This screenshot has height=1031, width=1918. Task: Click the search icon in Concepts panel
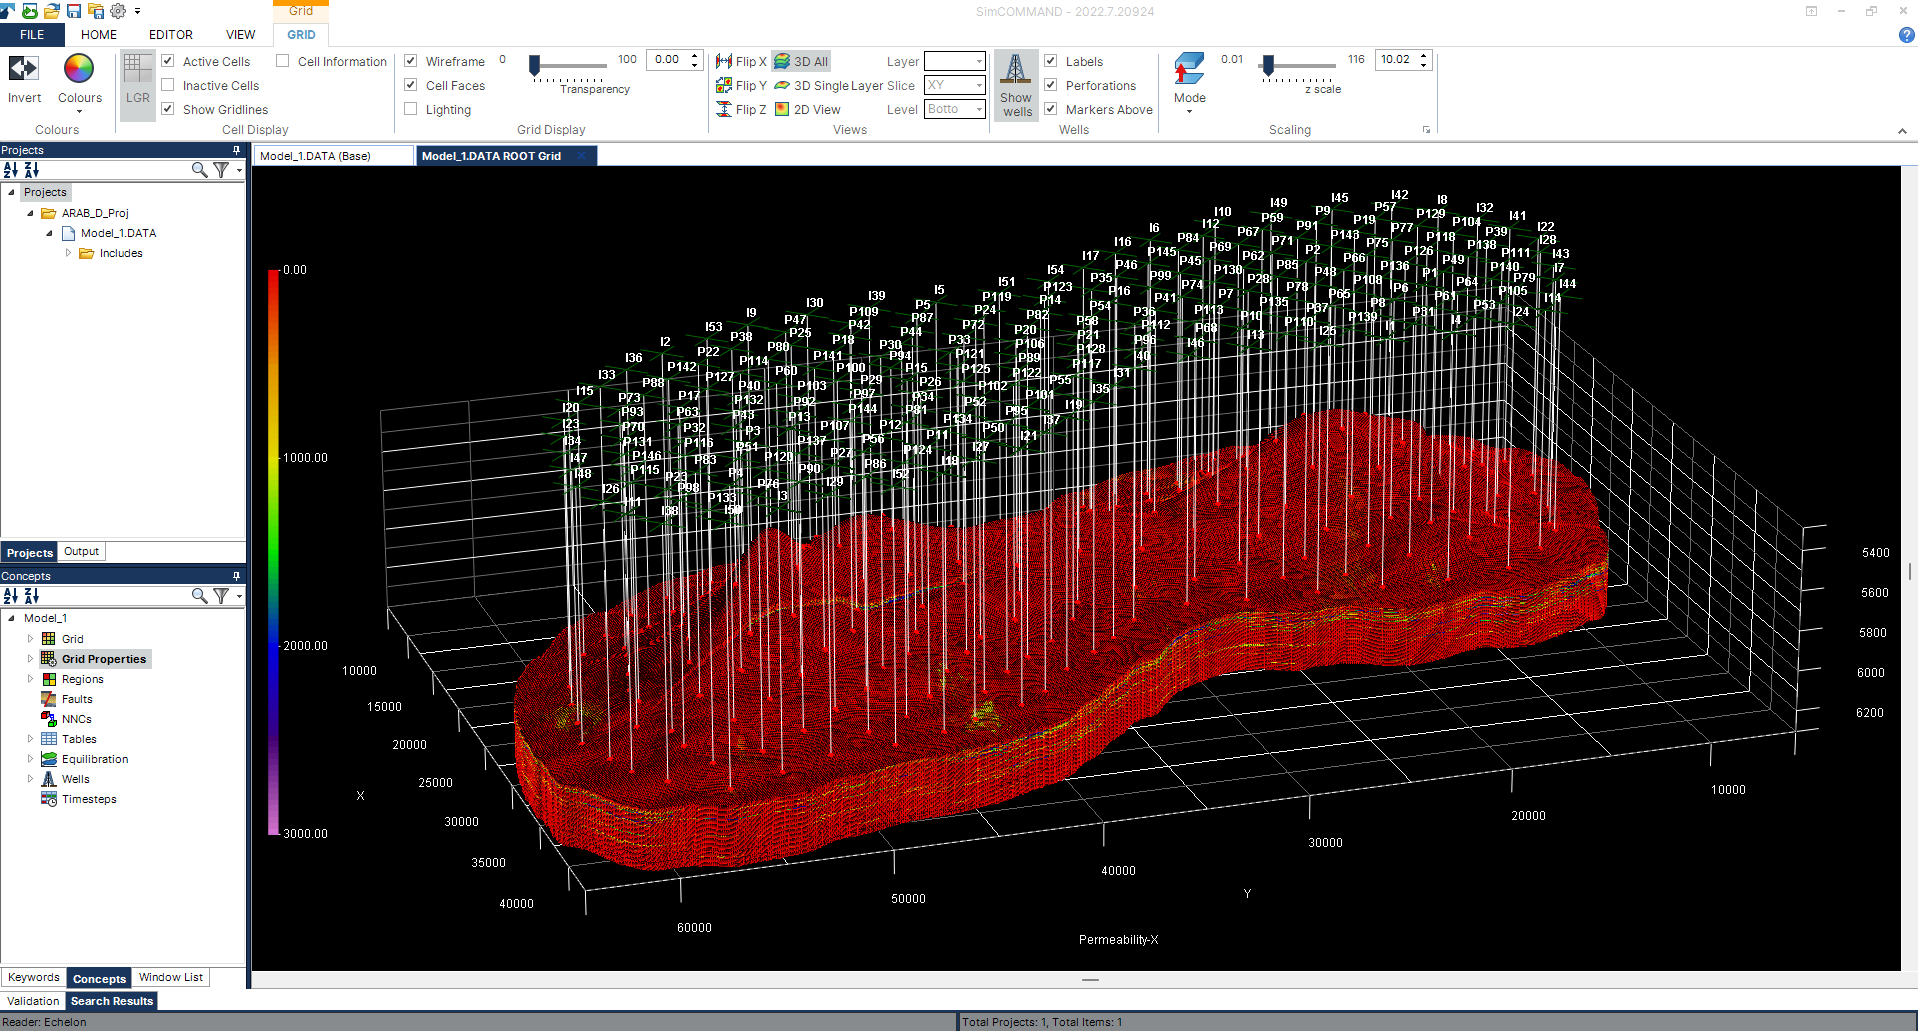pos(199,596)
